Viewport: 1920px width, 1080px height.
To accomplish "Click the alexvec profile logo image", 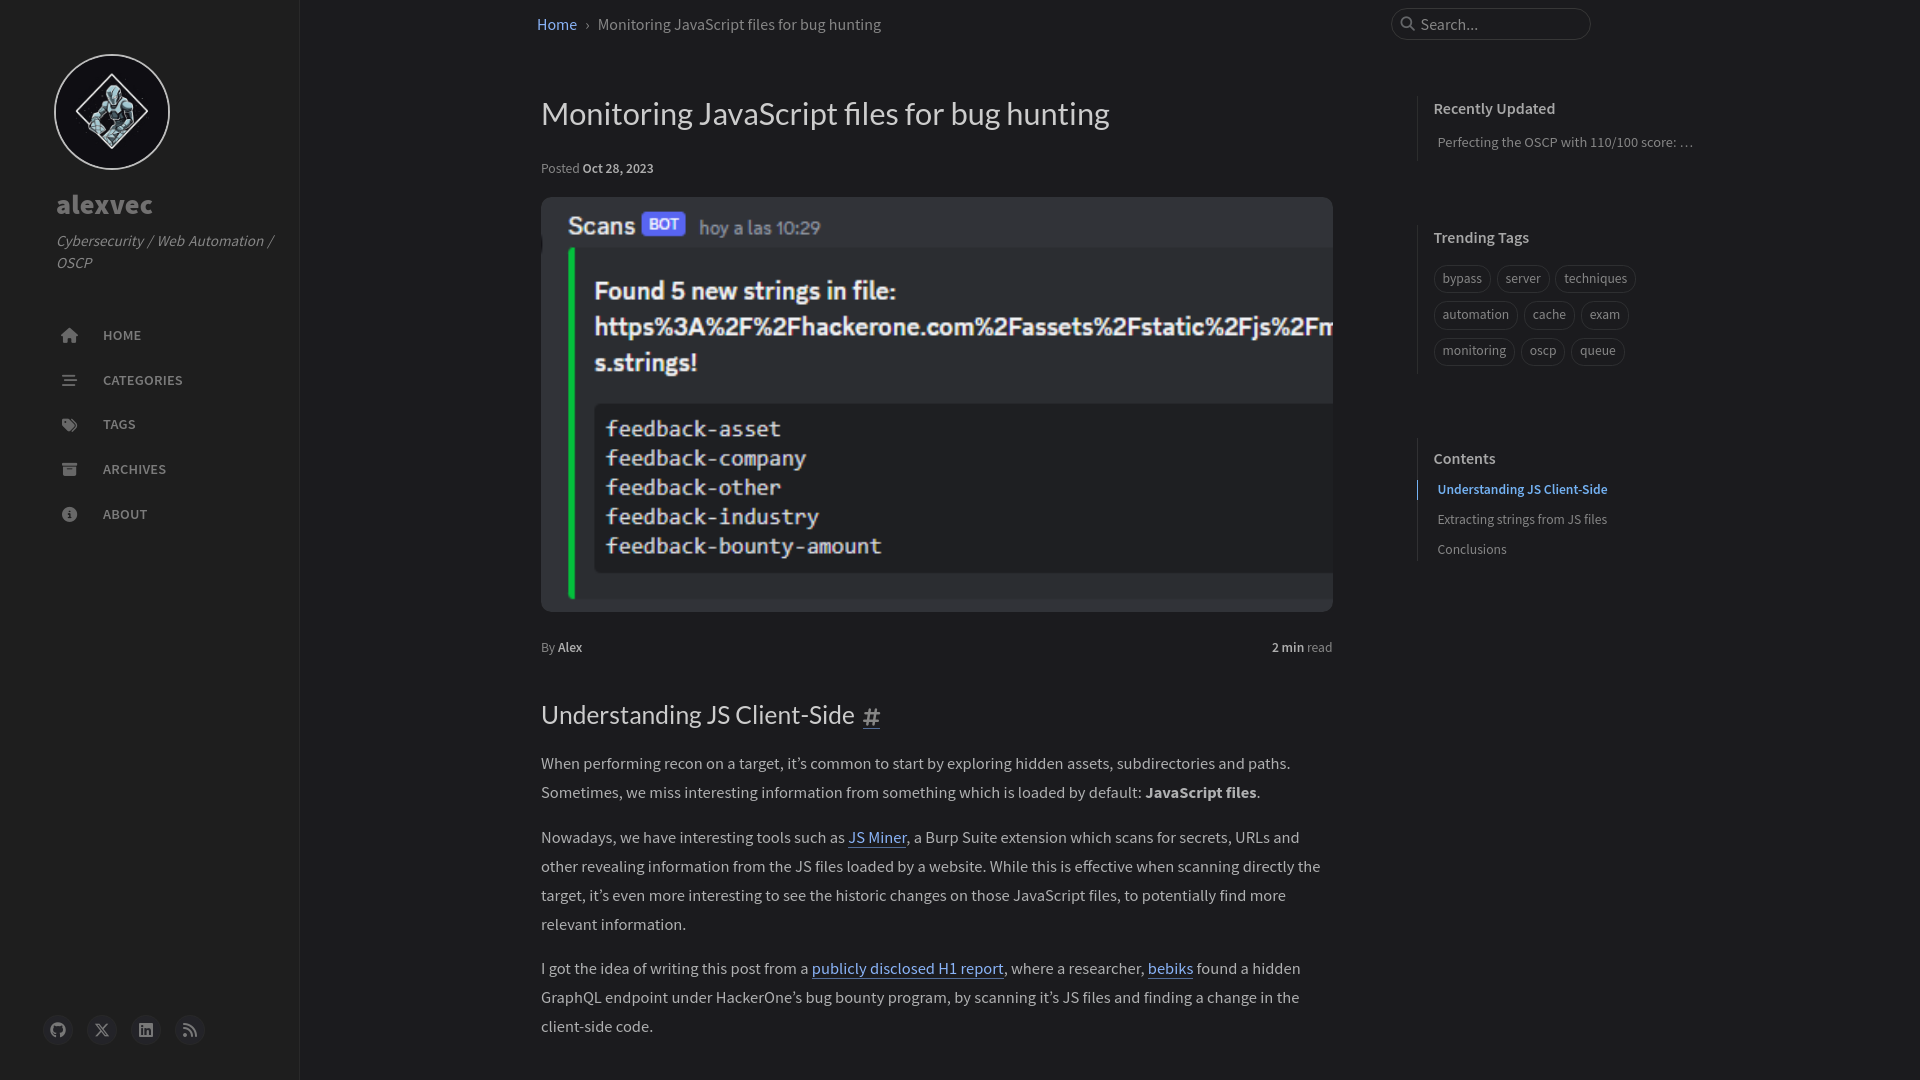I will [x=112, y=112].
